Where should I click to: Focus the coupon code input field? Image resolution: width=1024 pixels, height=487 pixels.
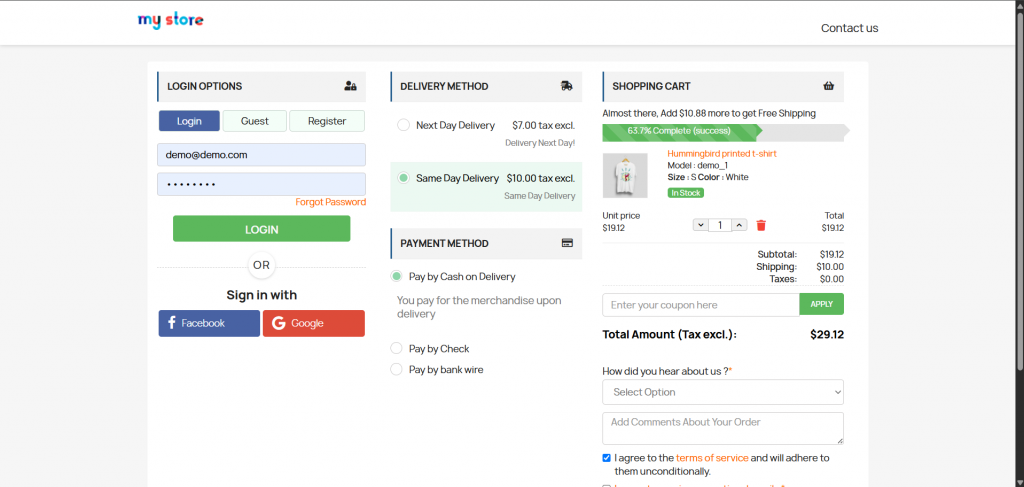tap(701, 305)
